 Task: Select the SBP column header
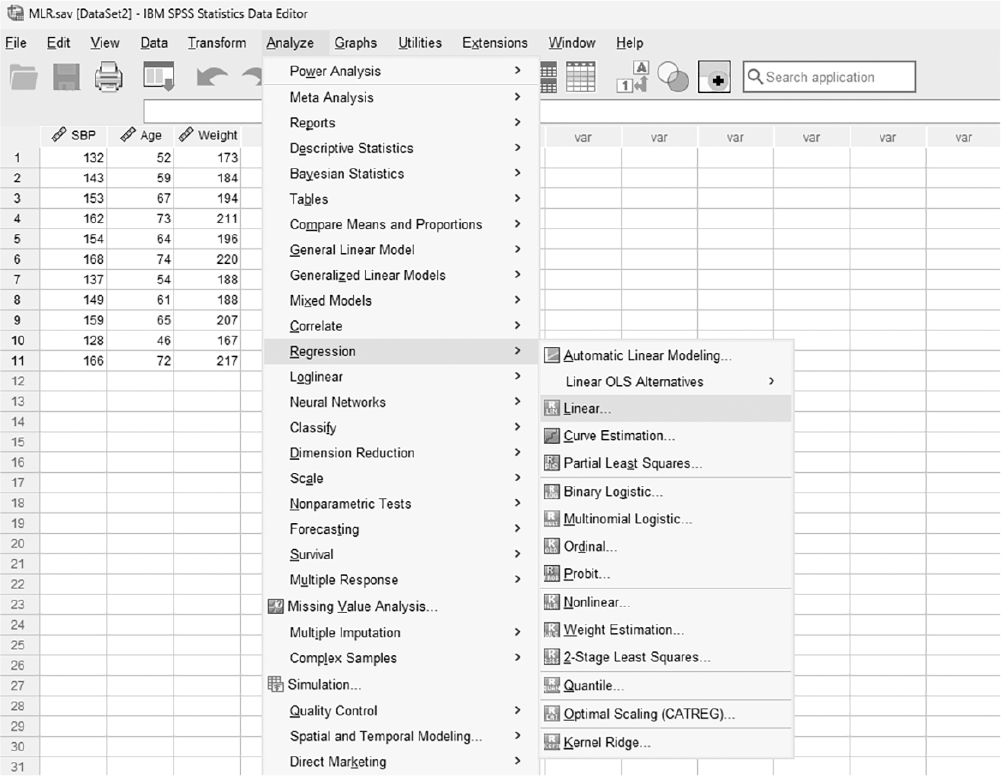73,135
